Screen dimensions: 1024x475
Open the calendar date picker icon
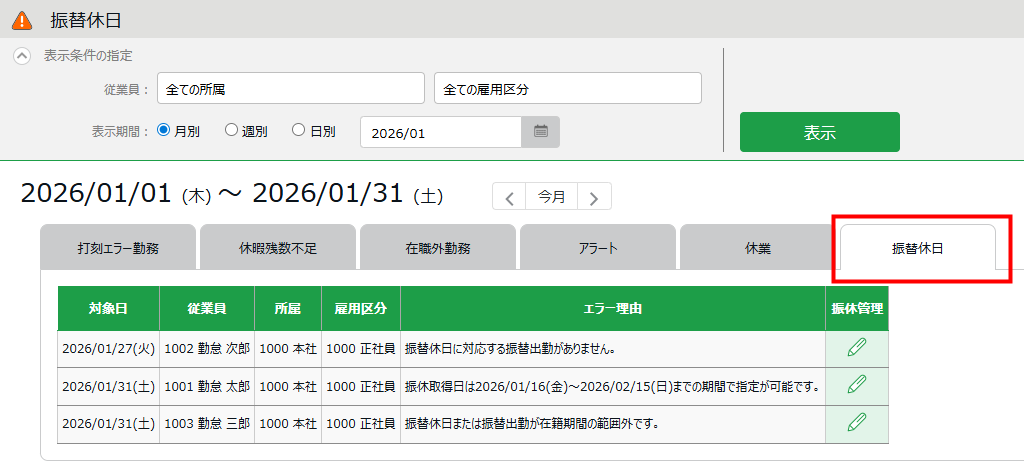pos(540,131)
